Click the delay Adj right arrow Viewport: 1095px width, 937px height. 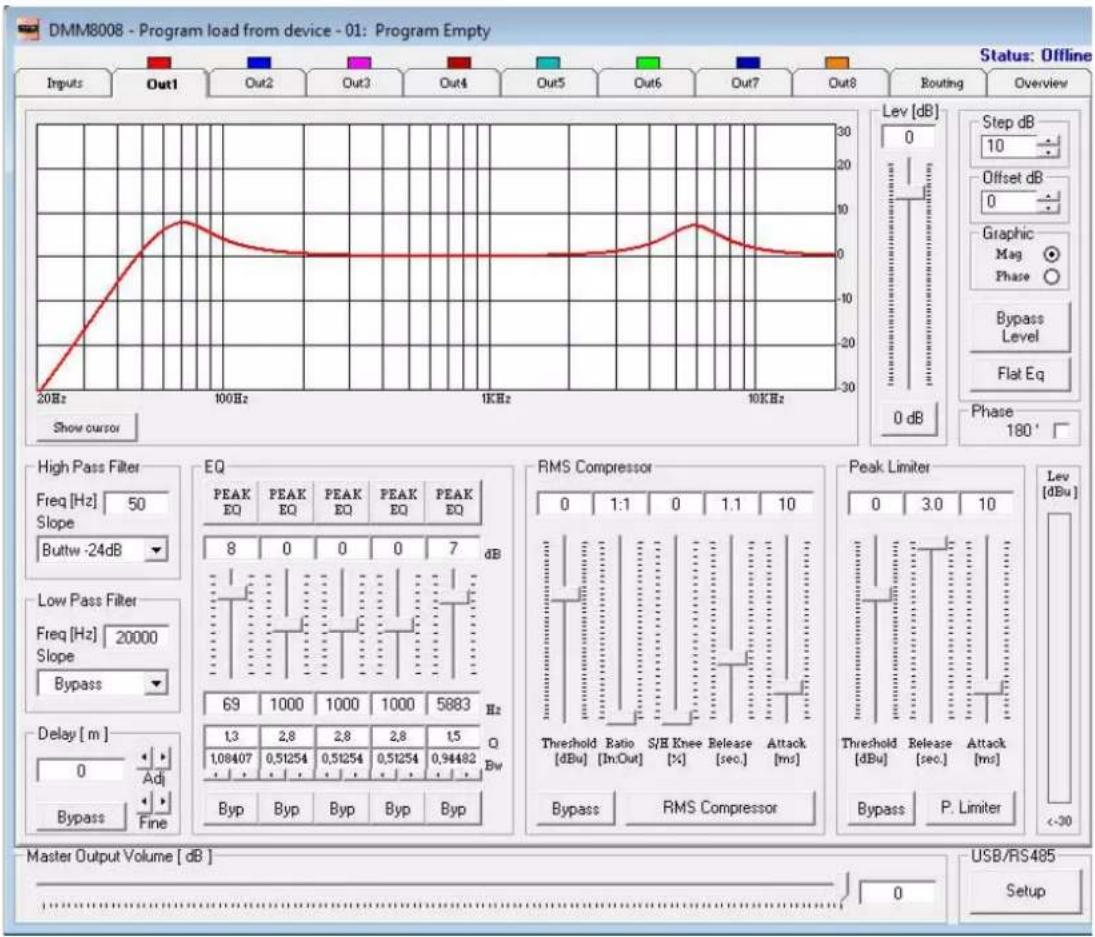(x=162, y=757)
